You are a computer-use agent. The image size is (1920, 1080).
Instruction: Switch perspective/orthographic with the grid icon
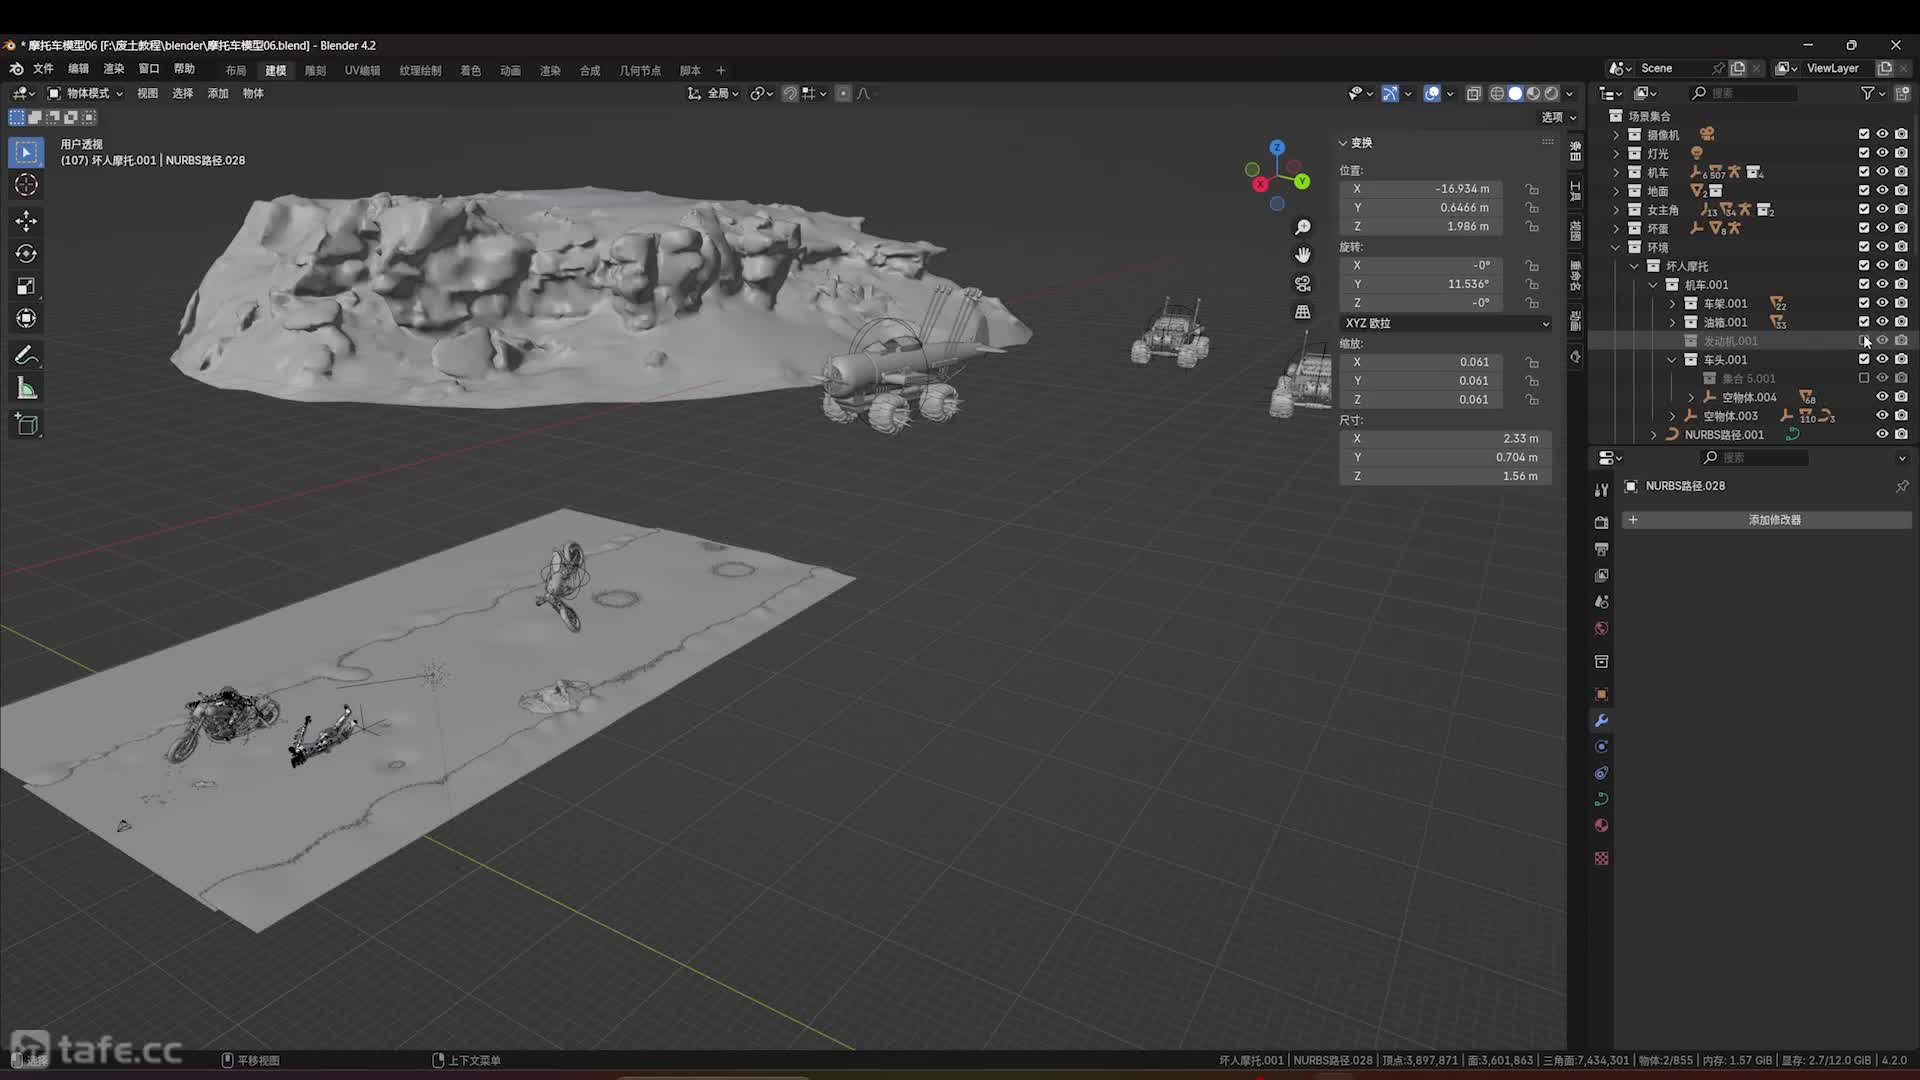(1302, 312)
